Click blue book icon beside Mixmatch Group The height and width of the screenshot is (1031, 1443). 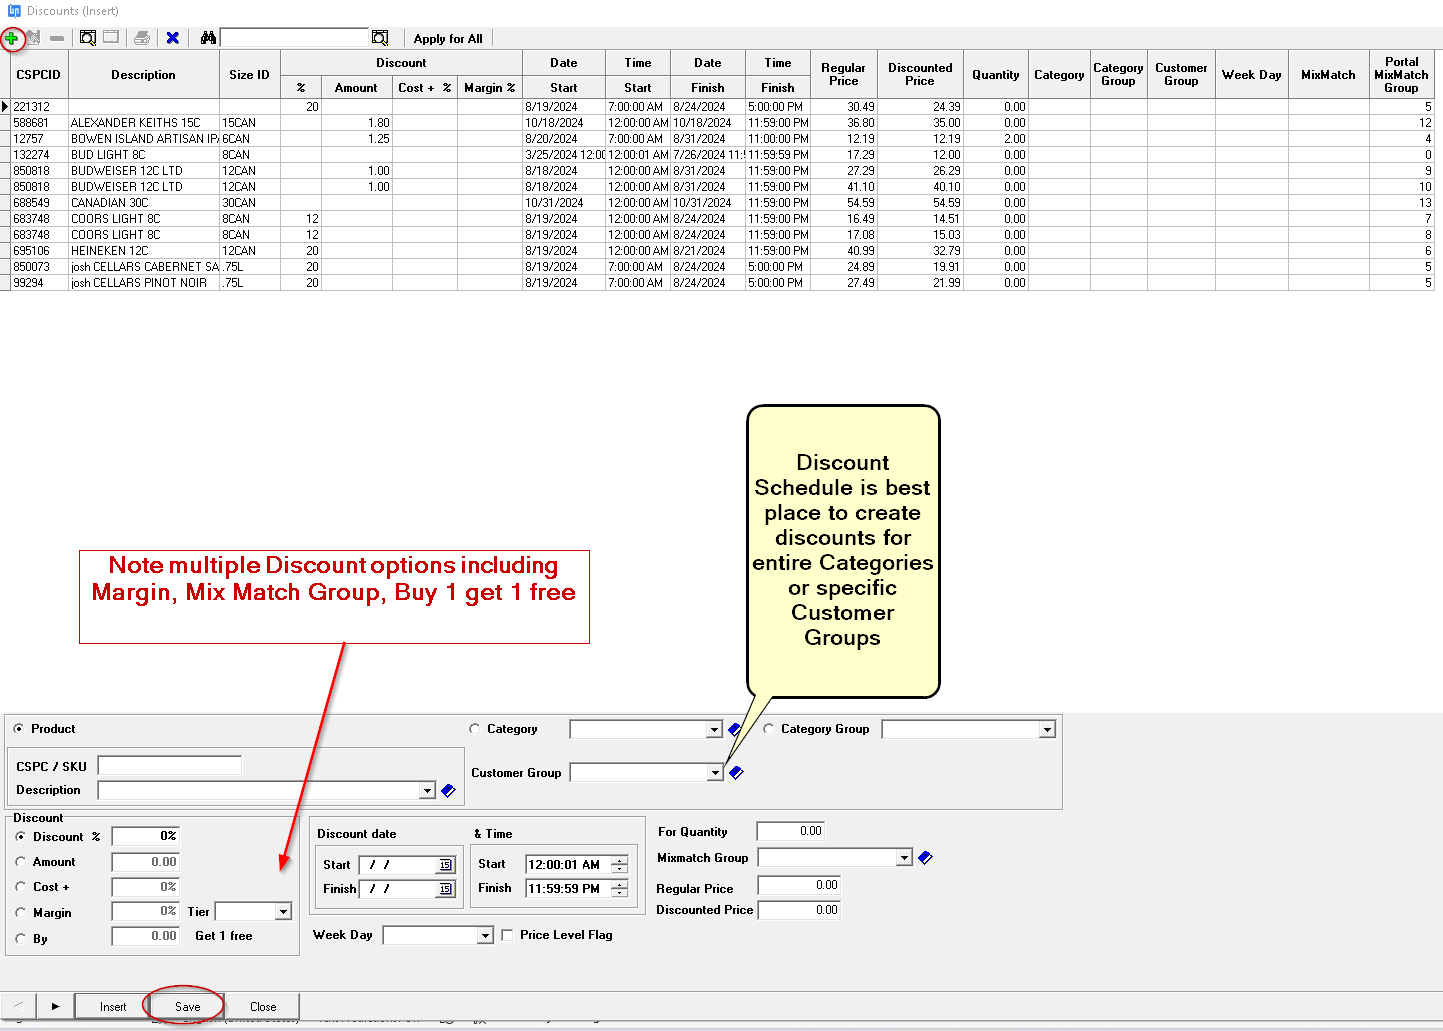926,857
